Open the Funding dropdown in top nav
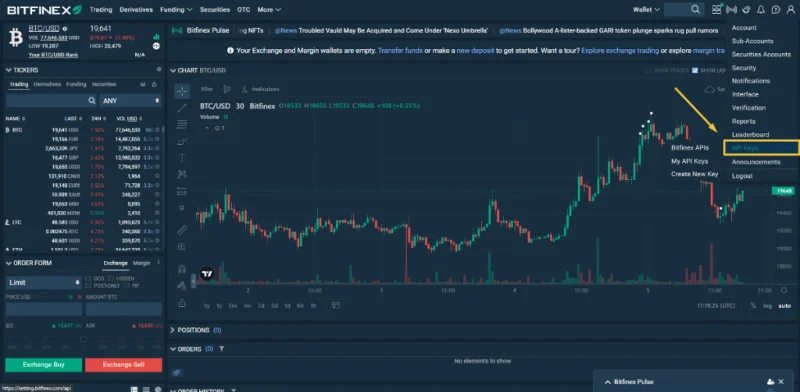800x392 pixels. 176,9
